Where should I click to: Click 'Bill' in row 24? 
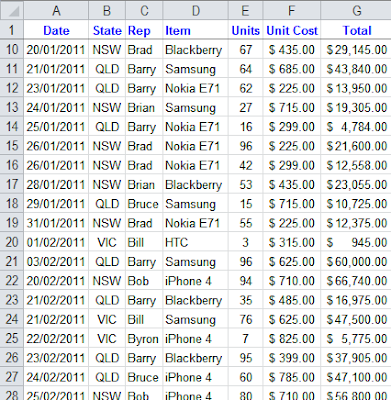click(144, 319)
